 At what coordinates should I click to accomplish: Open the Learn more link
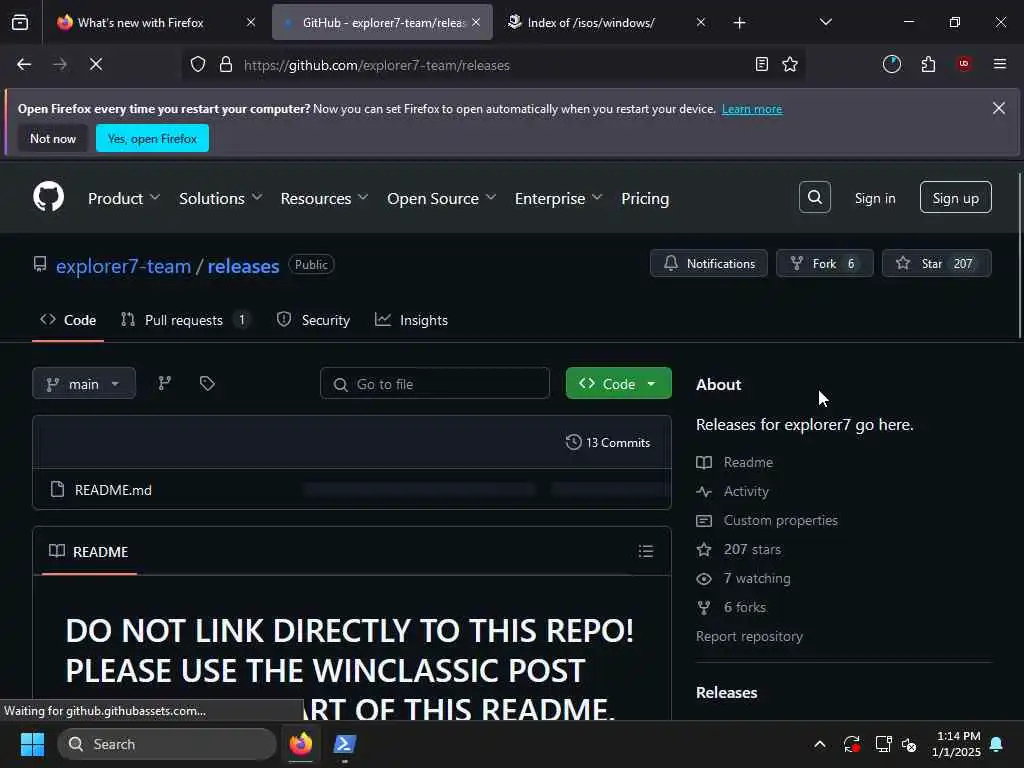coord(752,109)
